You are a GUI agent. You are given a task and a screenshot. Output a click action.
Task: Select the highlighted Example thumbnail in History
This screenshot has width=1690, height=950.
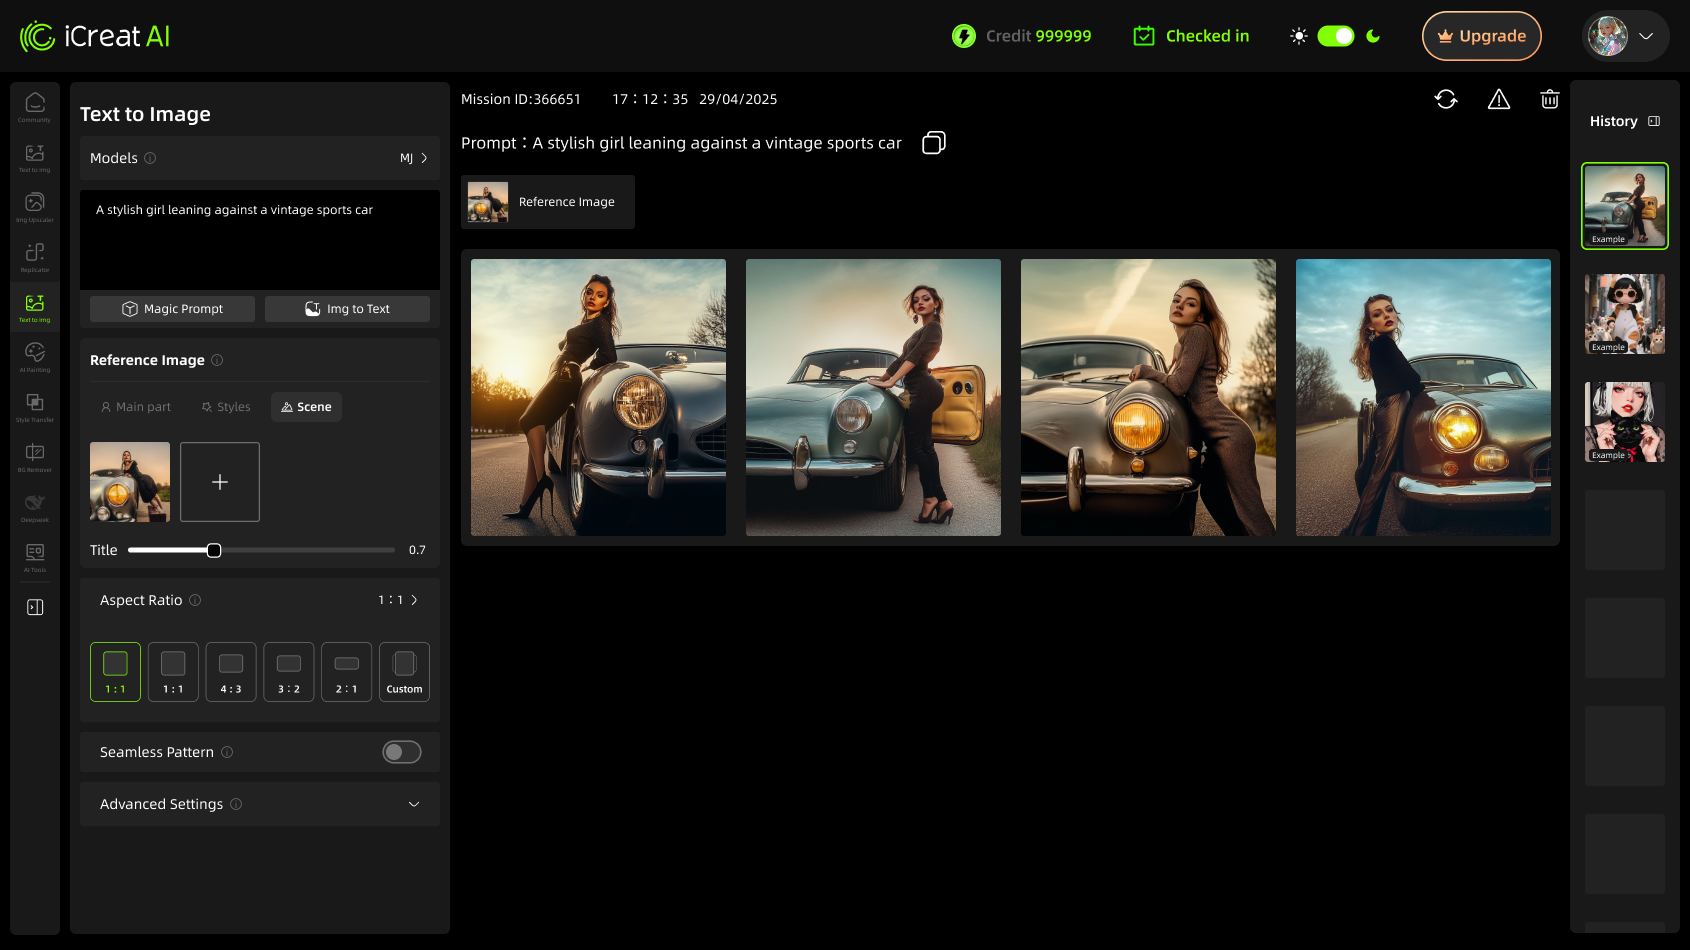[1624, 206]
